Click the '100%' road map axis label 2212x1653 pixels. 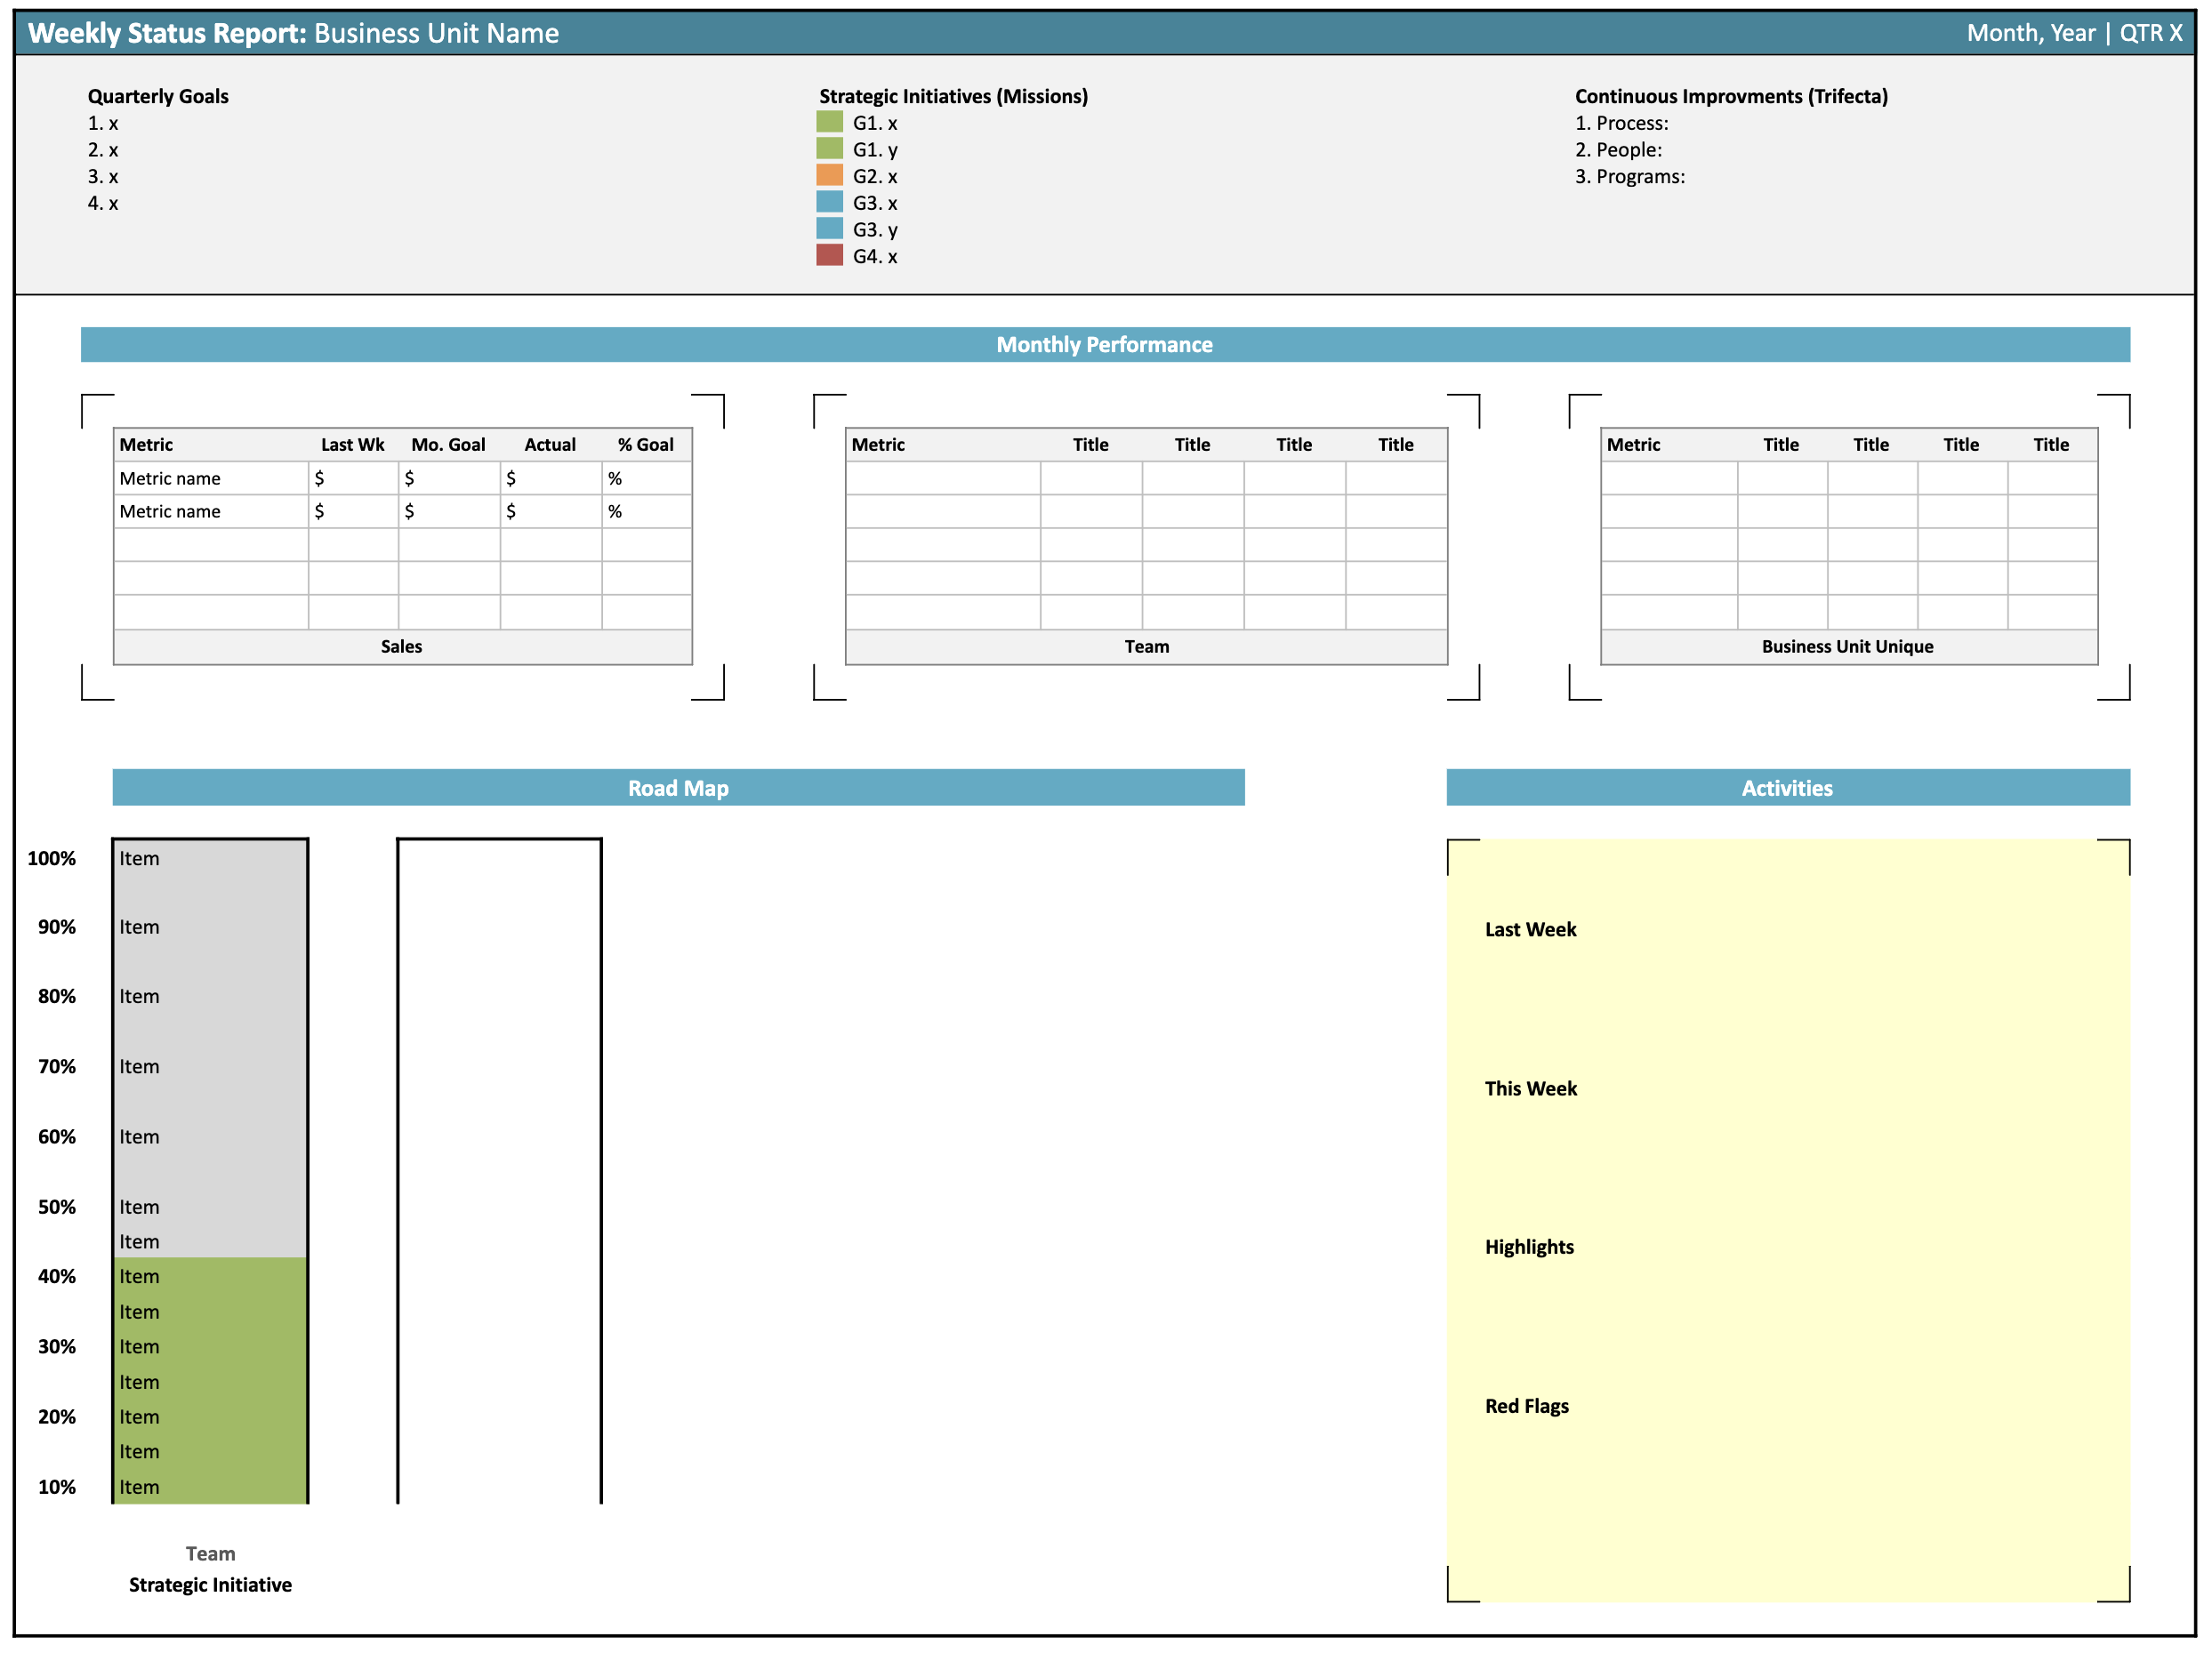[51, 858]
